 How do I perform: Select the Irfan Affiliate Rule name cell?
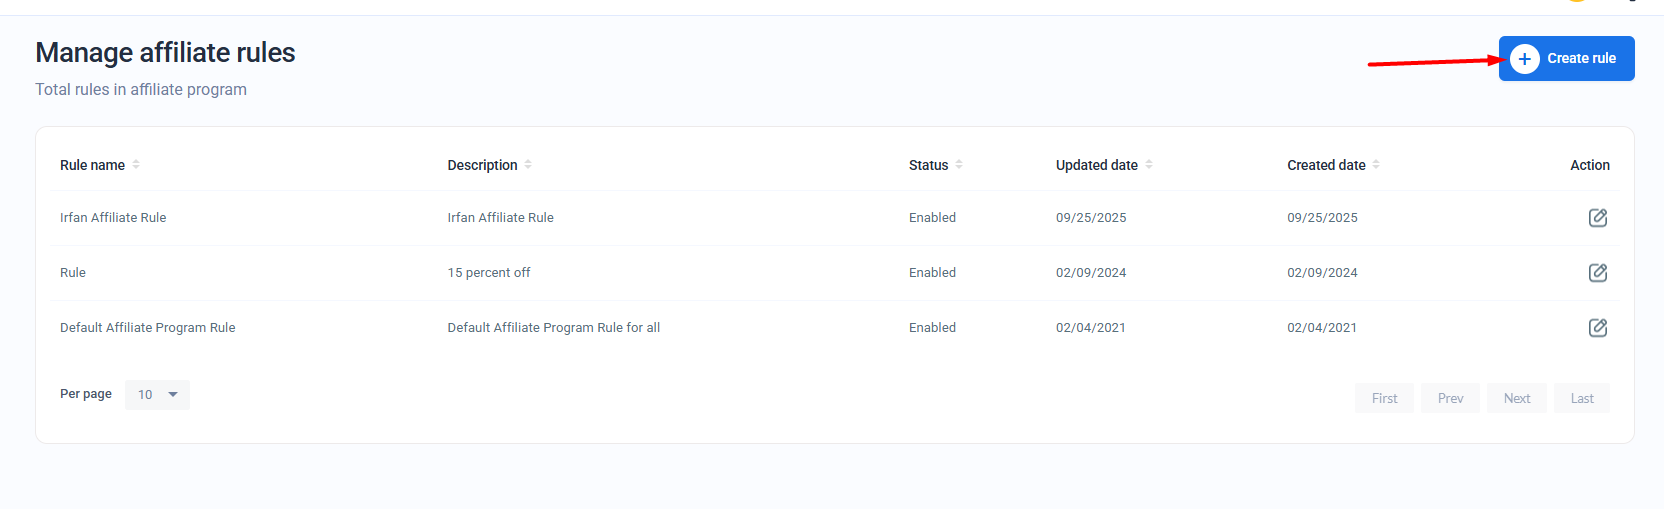[113, 218]
